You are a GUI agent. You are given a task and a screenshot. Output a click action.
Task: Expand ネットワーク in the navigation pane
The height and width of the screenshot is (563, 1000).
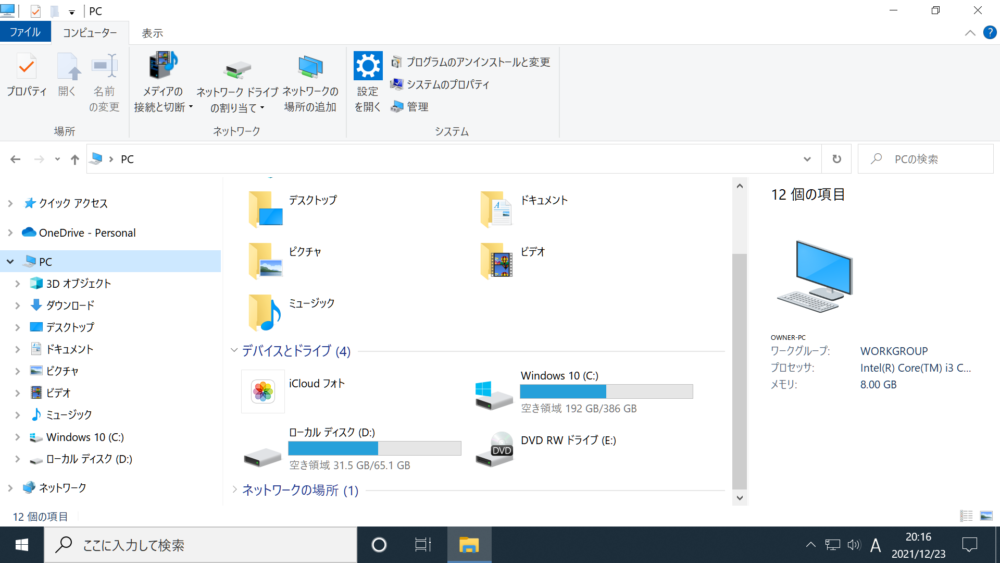tap(10, 488)
